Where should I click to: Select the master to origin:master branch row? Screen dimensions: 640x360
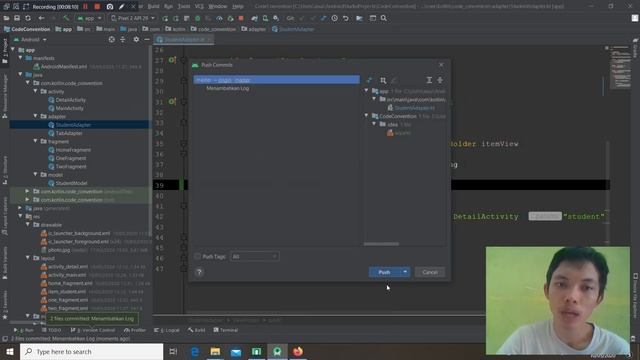[277, 80]
